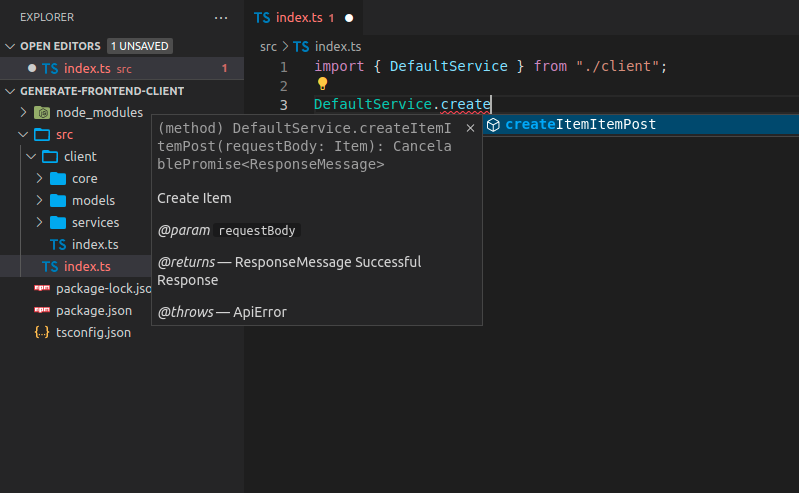Open index.ts inside the client folder
Image resolution: width=799 pixels, height=493 pixels.
[x=95, y=245]
